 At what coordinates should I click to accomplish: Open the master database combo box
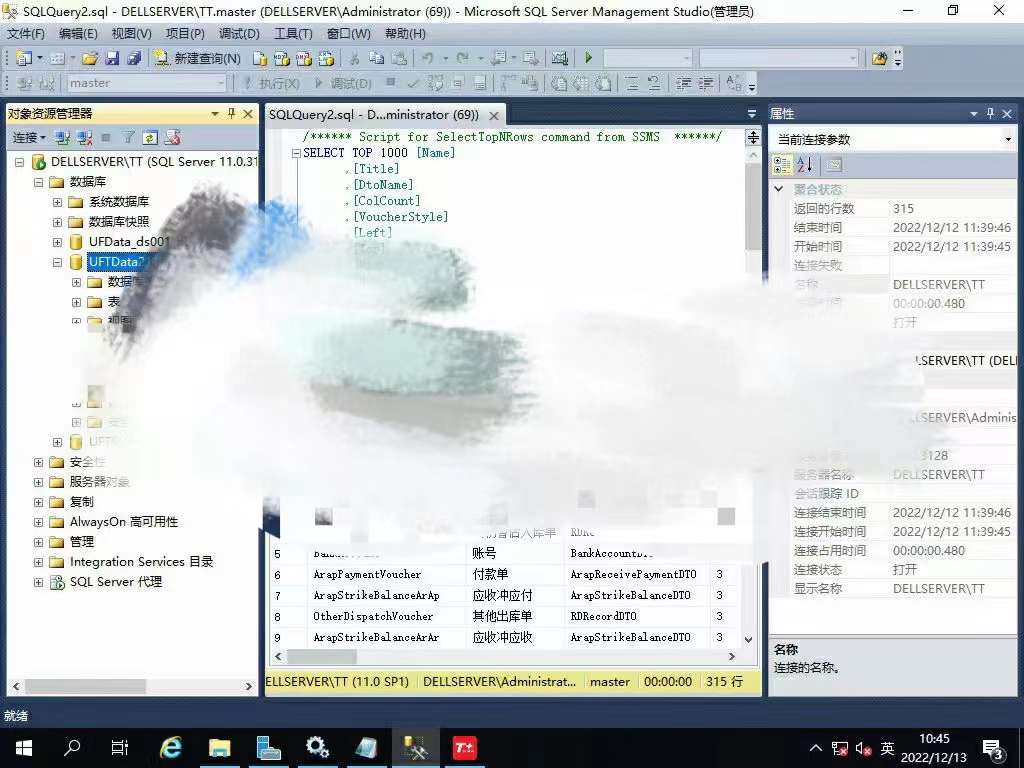pyautogui.click(x=147, y=83)
